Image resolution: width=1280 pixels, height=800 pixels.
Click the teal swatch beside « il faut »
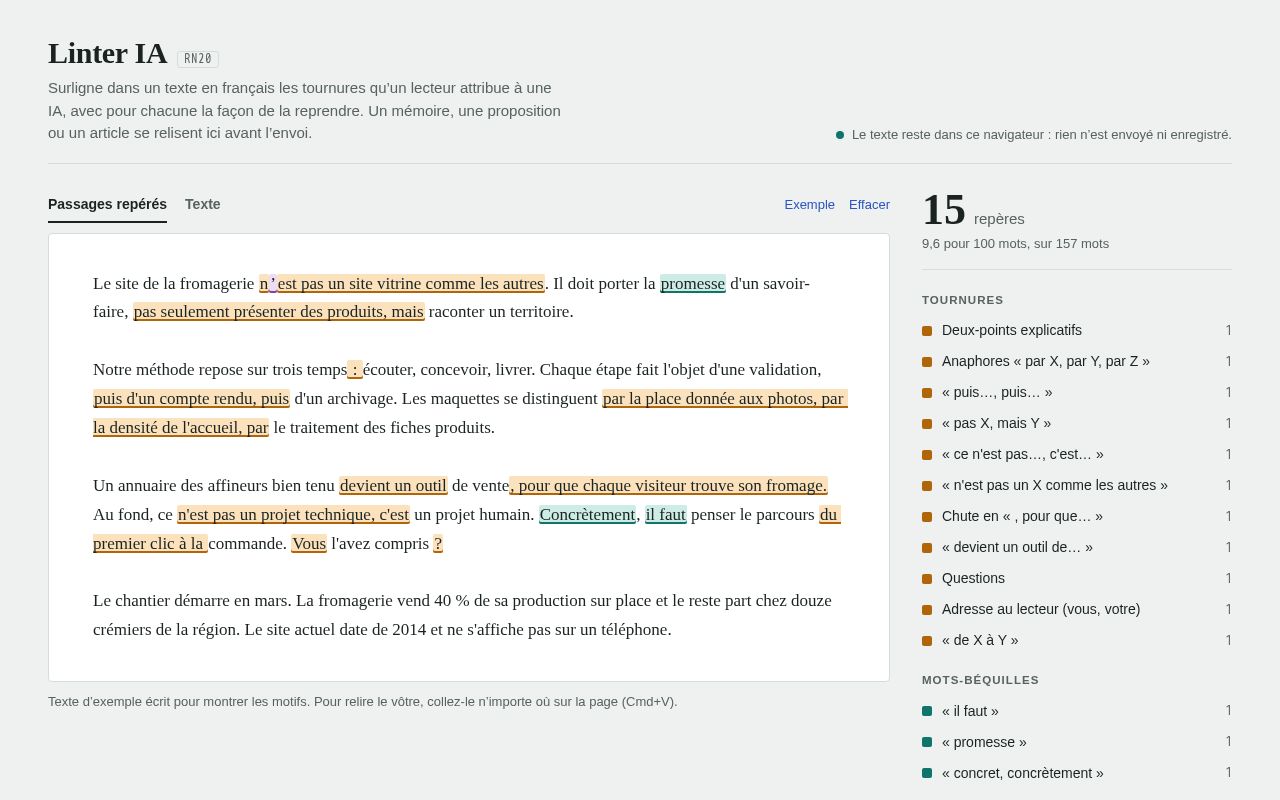click(927, 712)
